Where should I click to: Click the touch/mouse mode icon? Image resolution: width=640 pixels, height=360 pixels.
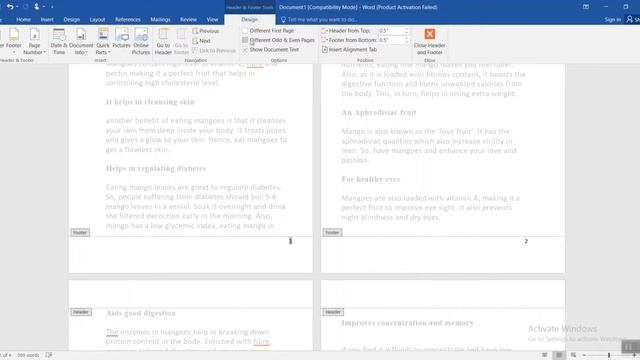click(x=37, y=7)
